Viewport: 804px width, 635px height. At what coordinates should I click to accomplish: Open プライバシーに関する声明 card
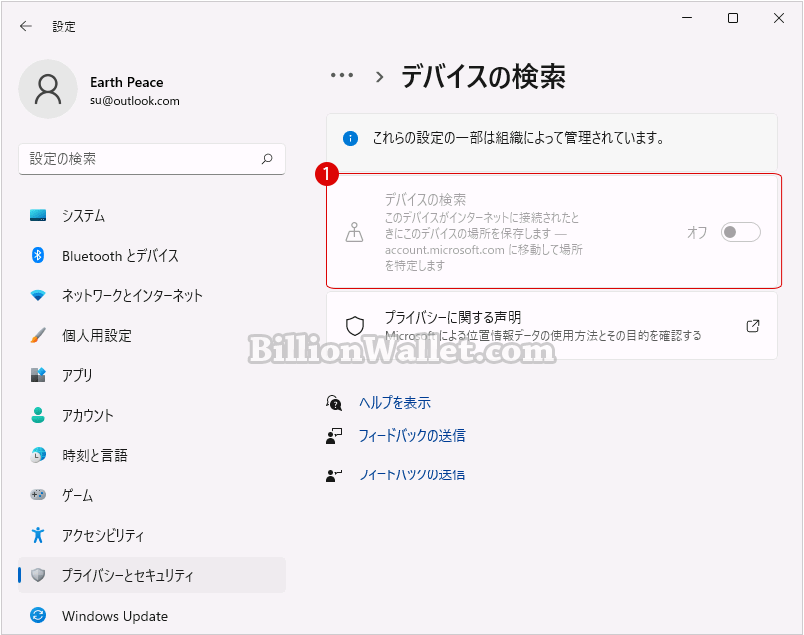click(552, 326)
